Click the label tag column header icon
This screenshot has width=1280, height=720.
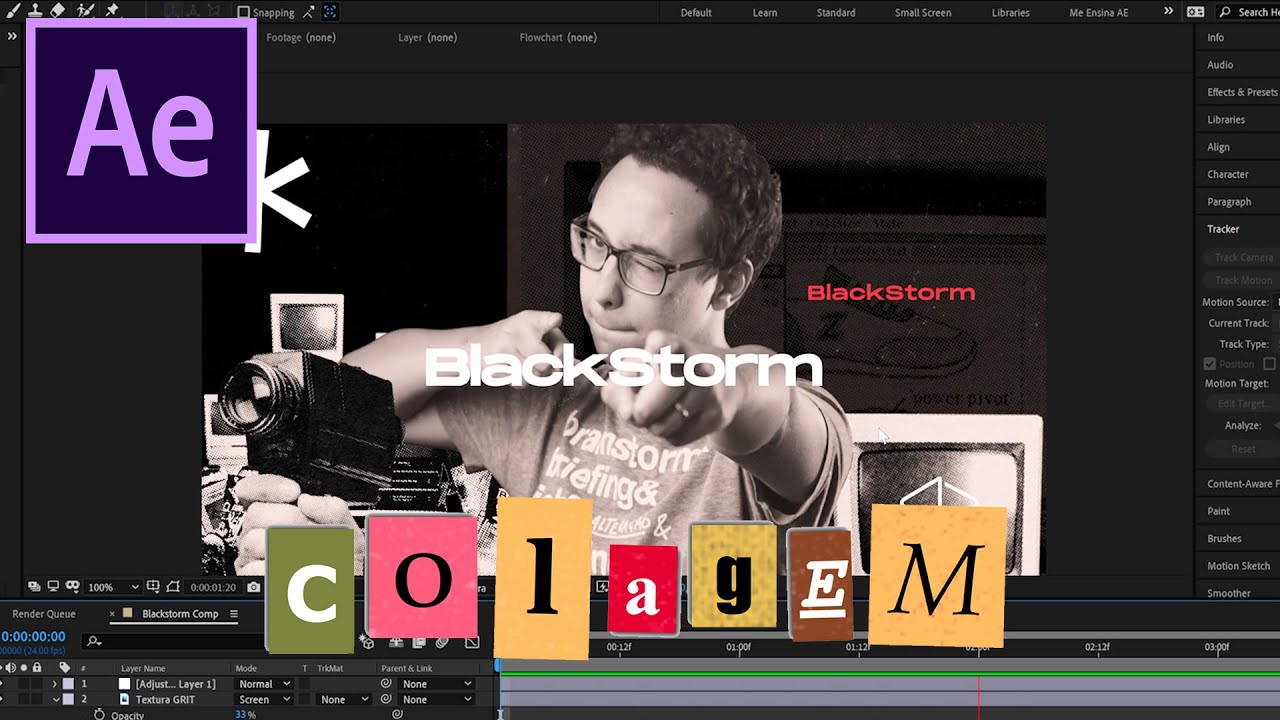[x=65, y=668]
